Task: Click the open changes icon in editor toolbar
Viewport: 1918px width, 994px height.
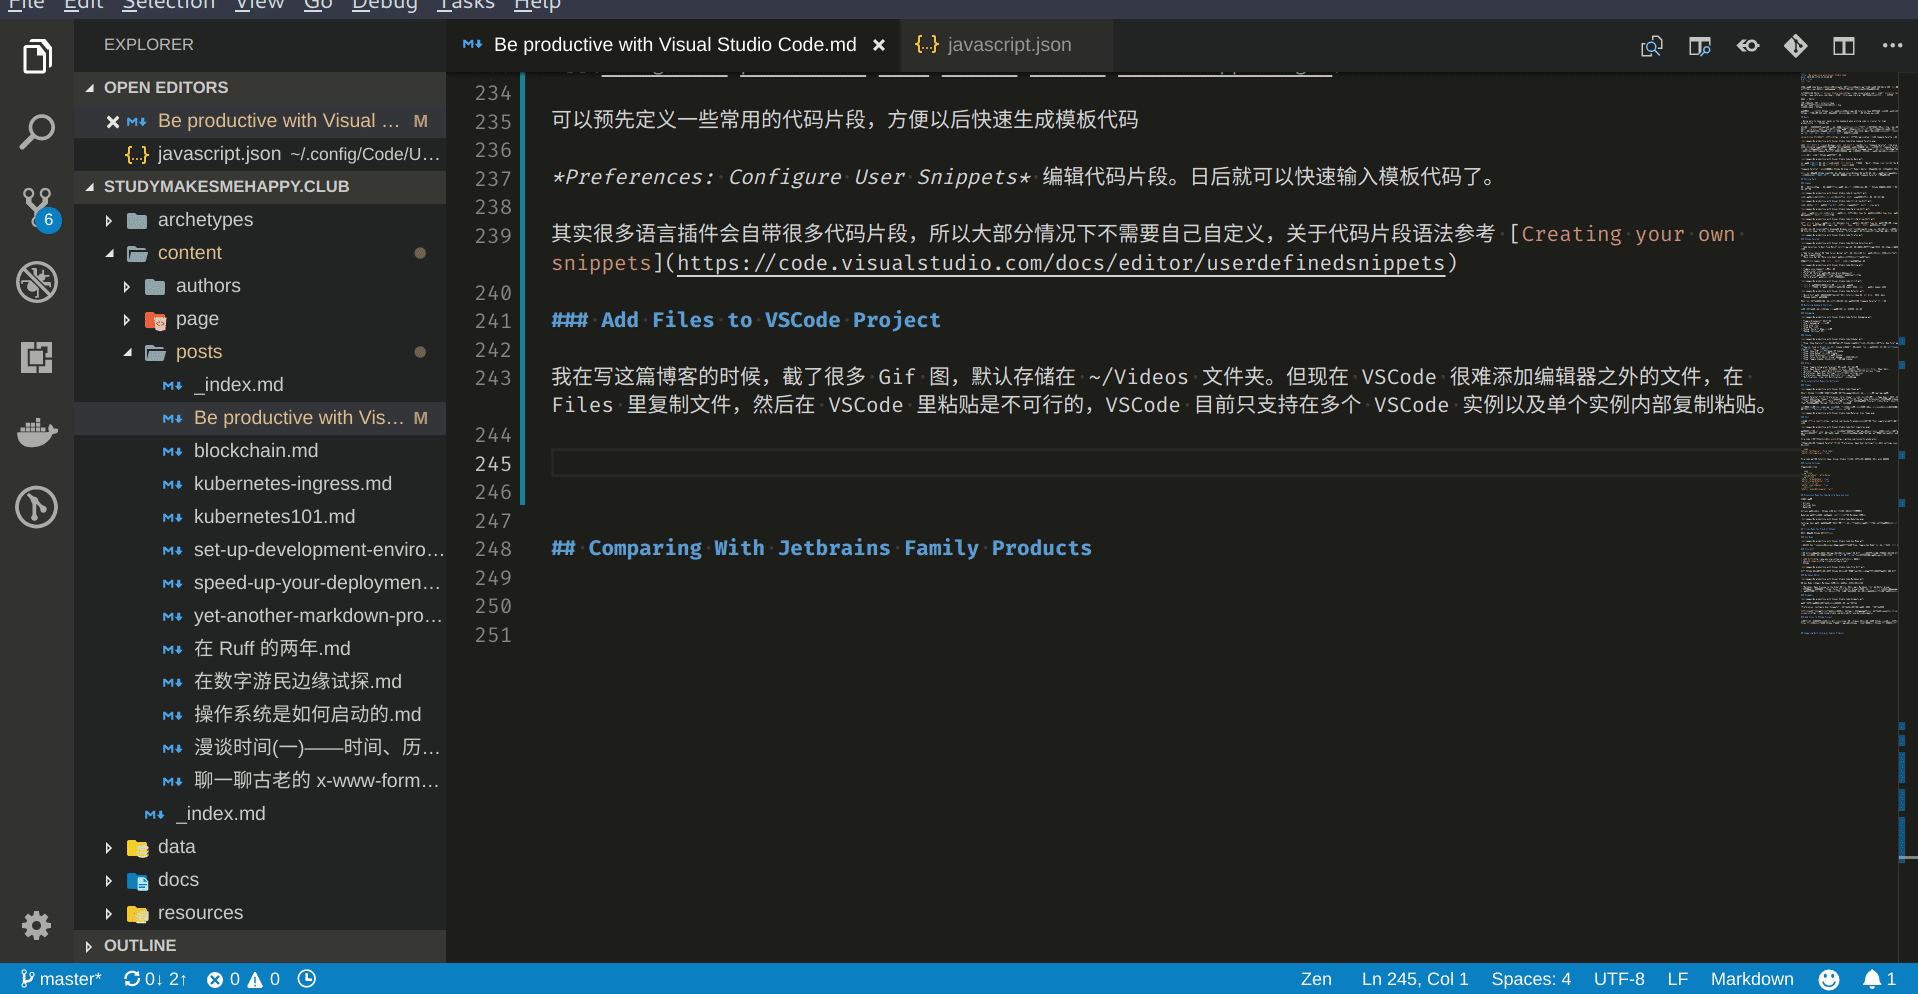Action: click(1652, 46)
